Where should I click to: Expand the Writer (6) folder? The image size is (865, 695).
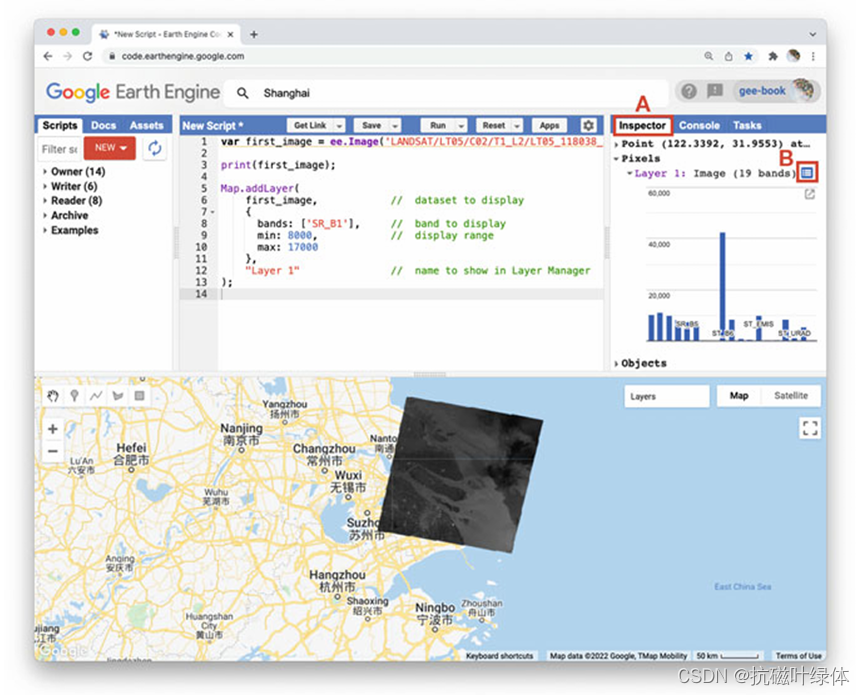point(45,186)
